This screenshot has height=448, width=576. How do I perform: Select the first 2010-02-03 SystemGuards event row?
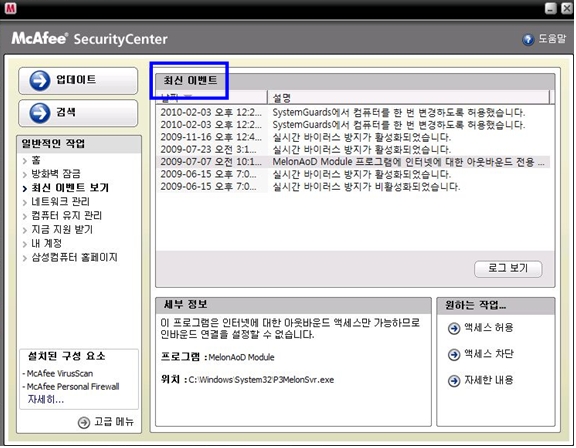[x=353, y=112]
